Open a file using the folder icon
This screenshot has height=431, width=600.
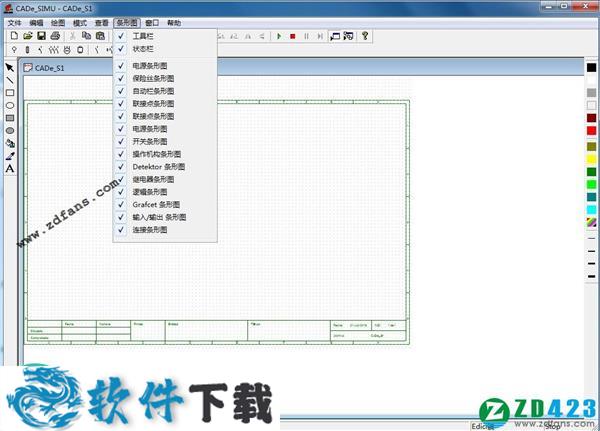[28, 36]
